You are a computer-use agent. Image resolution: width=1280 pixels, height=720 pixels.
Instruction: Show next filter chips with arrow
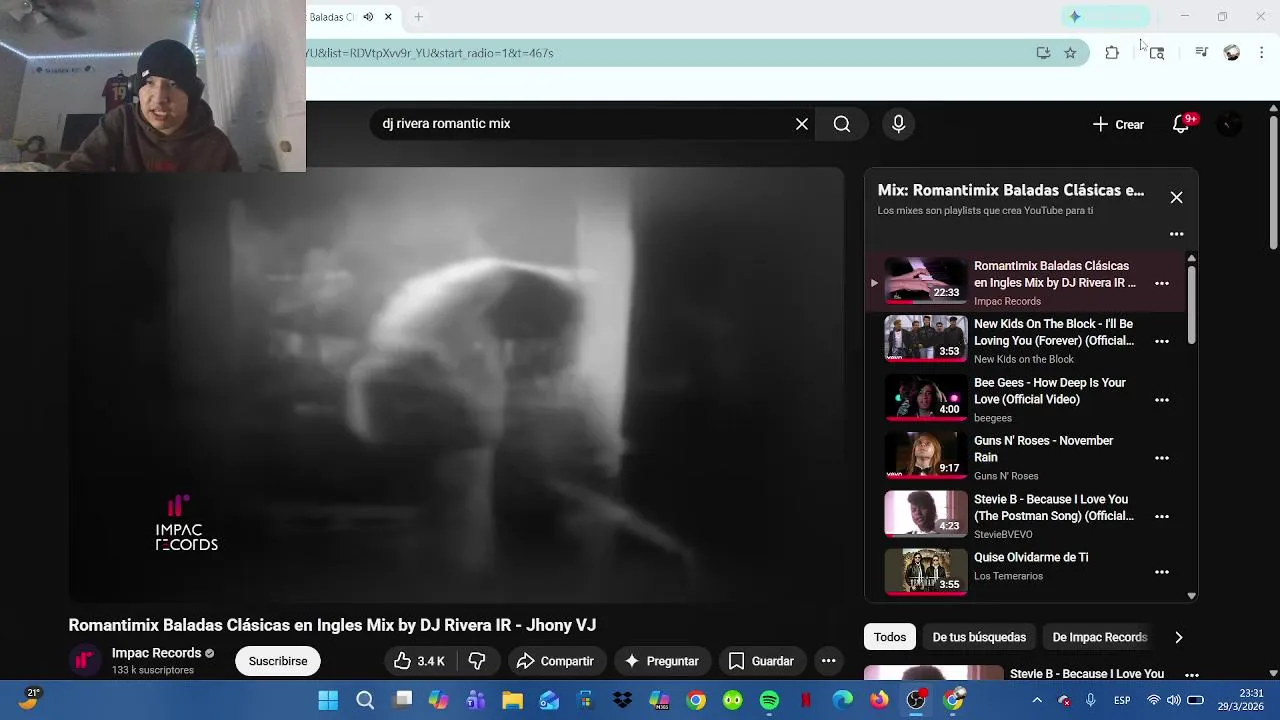click(x=1178, y=637)
